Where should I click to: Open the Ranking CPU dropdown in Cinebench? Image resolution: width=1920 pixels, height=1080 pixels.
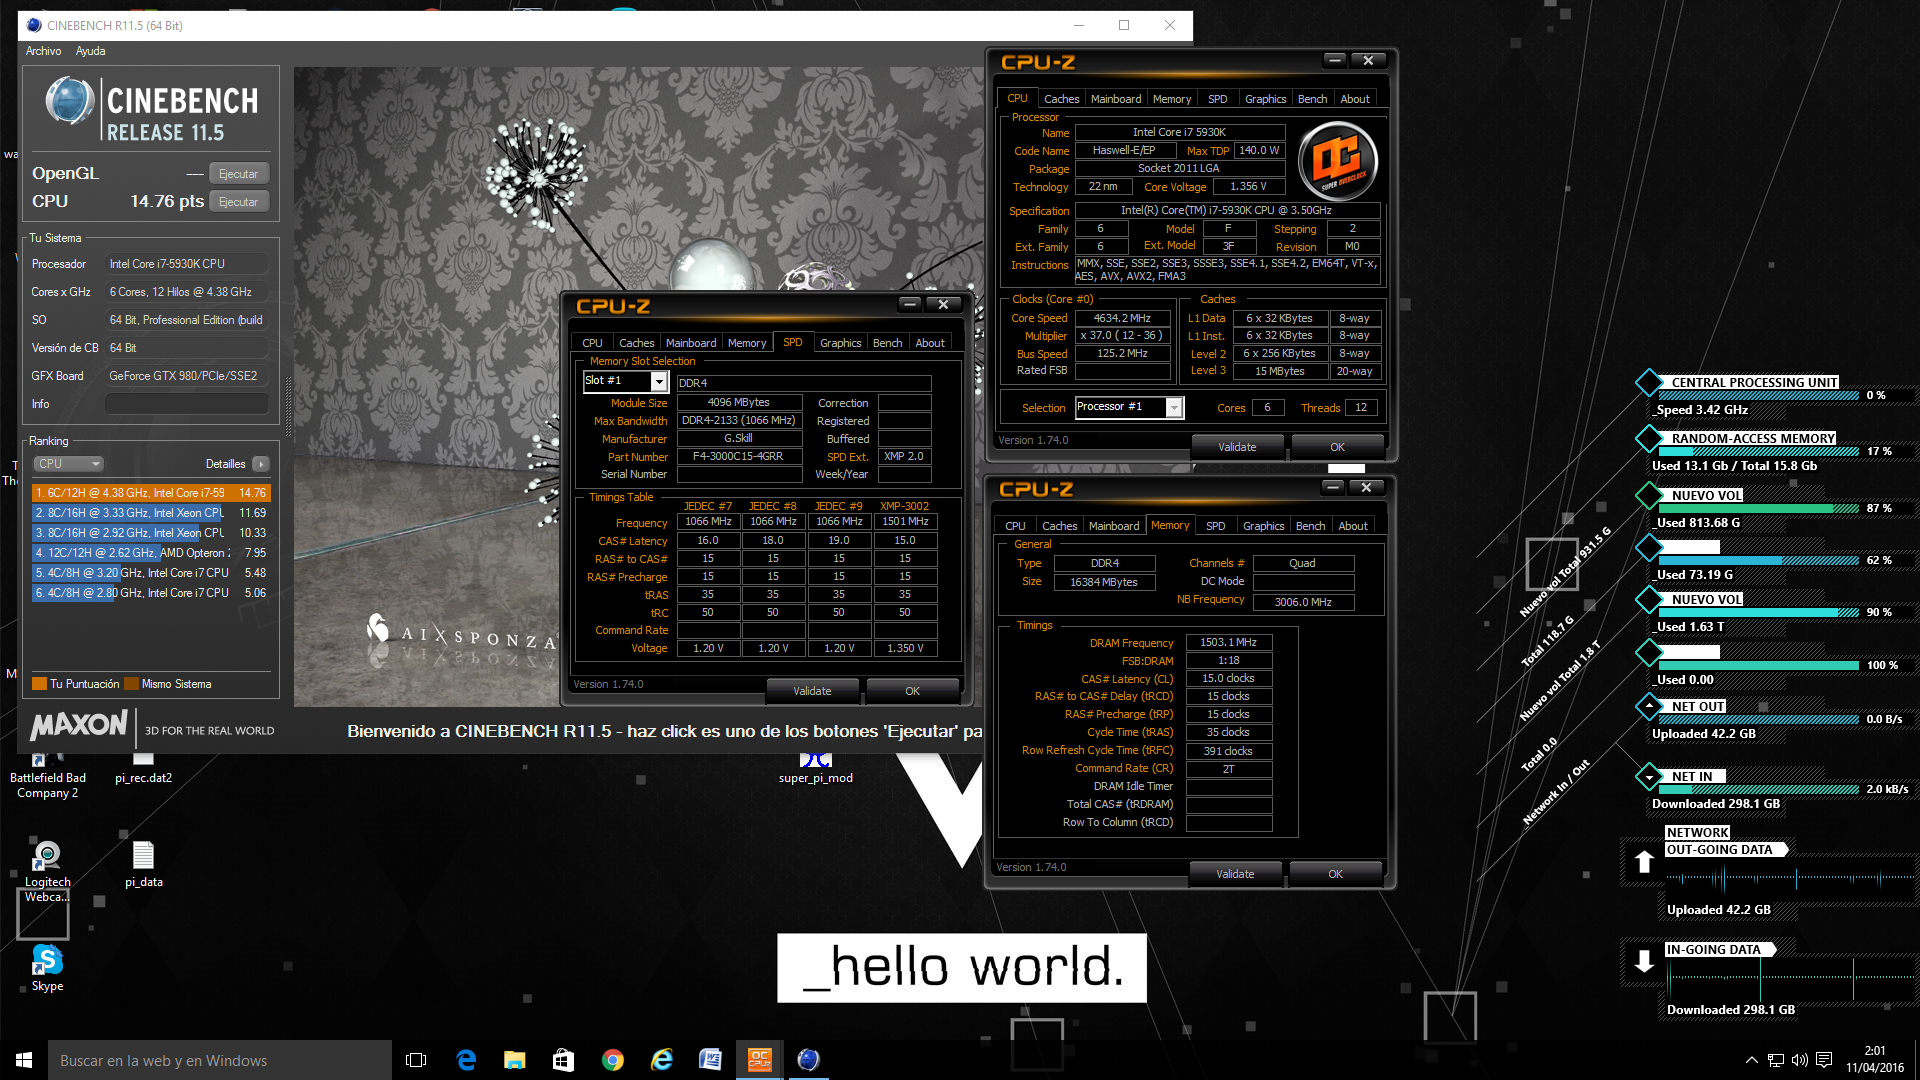click(x=68, y=464)
